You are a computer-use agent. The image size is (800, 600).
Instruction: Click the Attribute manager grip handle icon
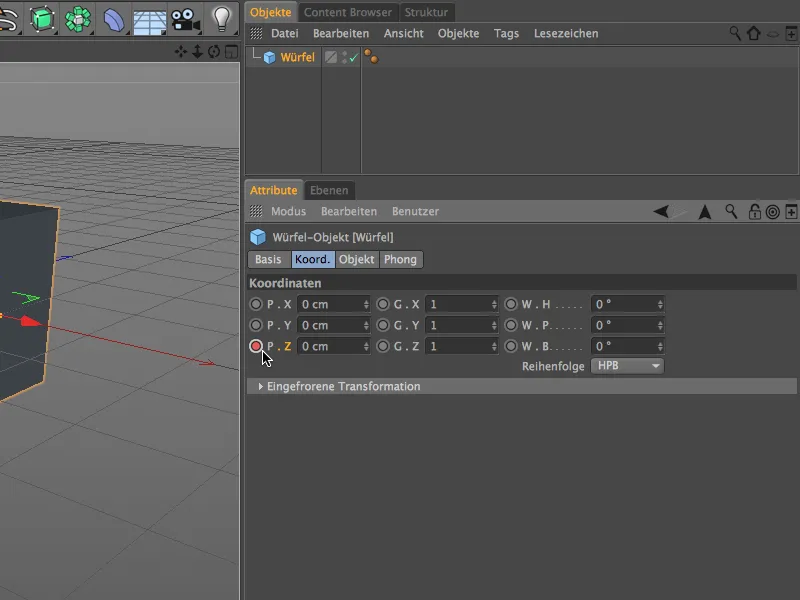pos(256,211)
